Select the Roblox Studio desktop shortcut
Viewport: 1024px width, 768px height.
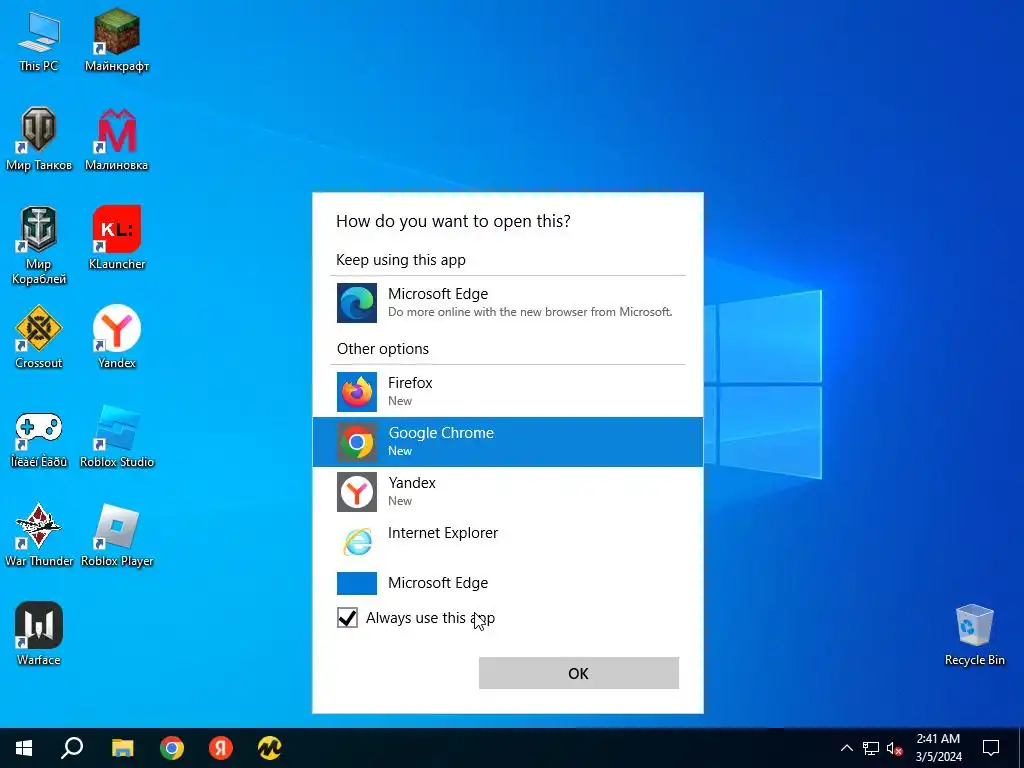pos(117,438)
